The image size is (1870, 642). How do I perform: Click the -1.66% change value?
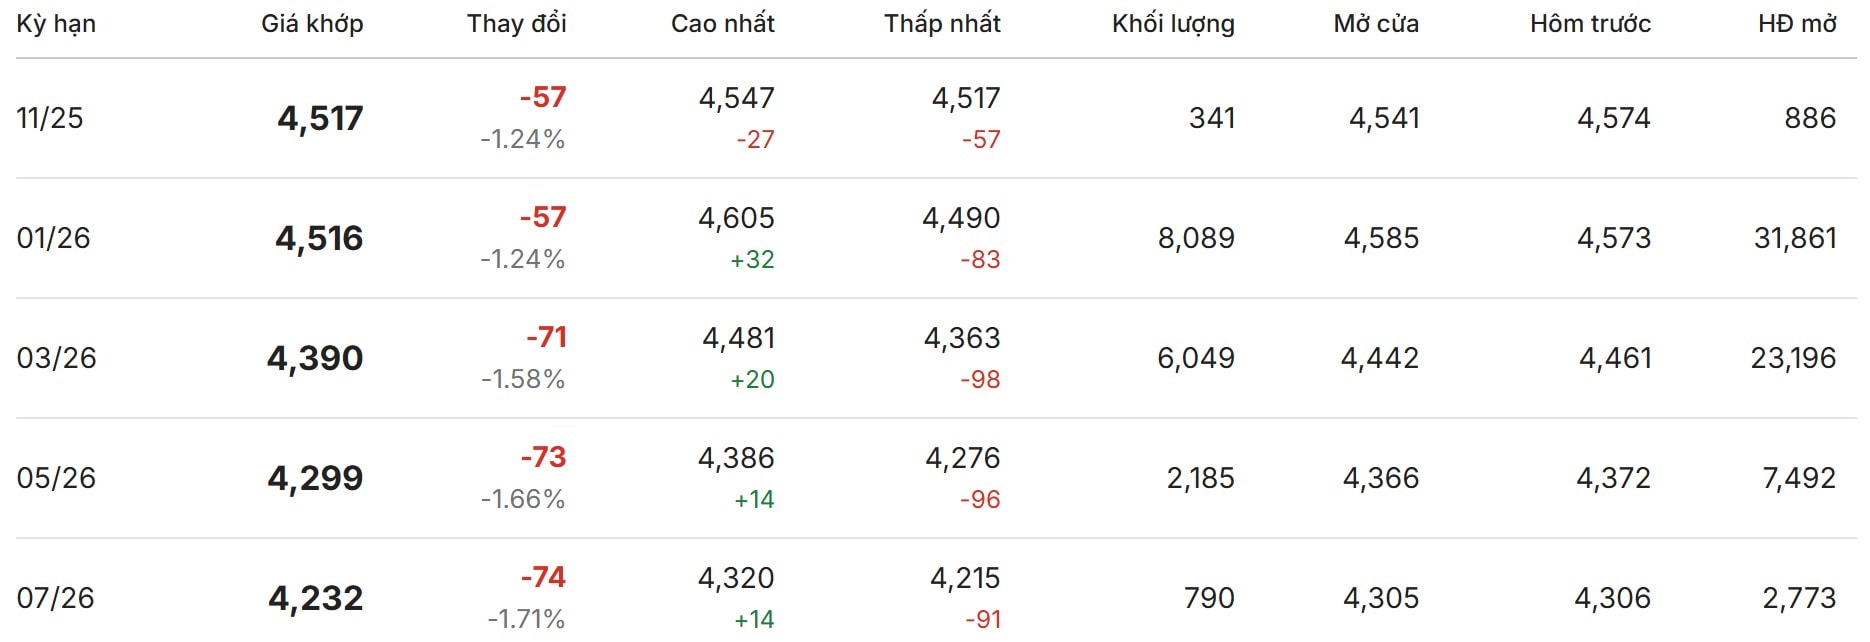tap(523, 499)
